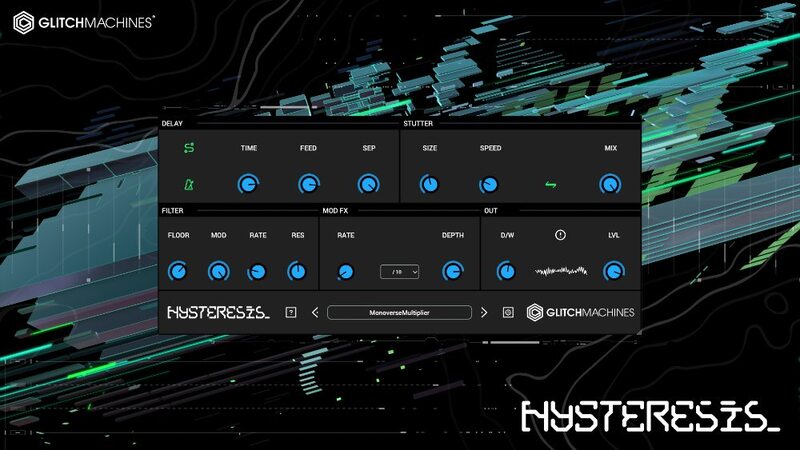
Task: Go to the previous preset arrow
Action: coord(315,312)
